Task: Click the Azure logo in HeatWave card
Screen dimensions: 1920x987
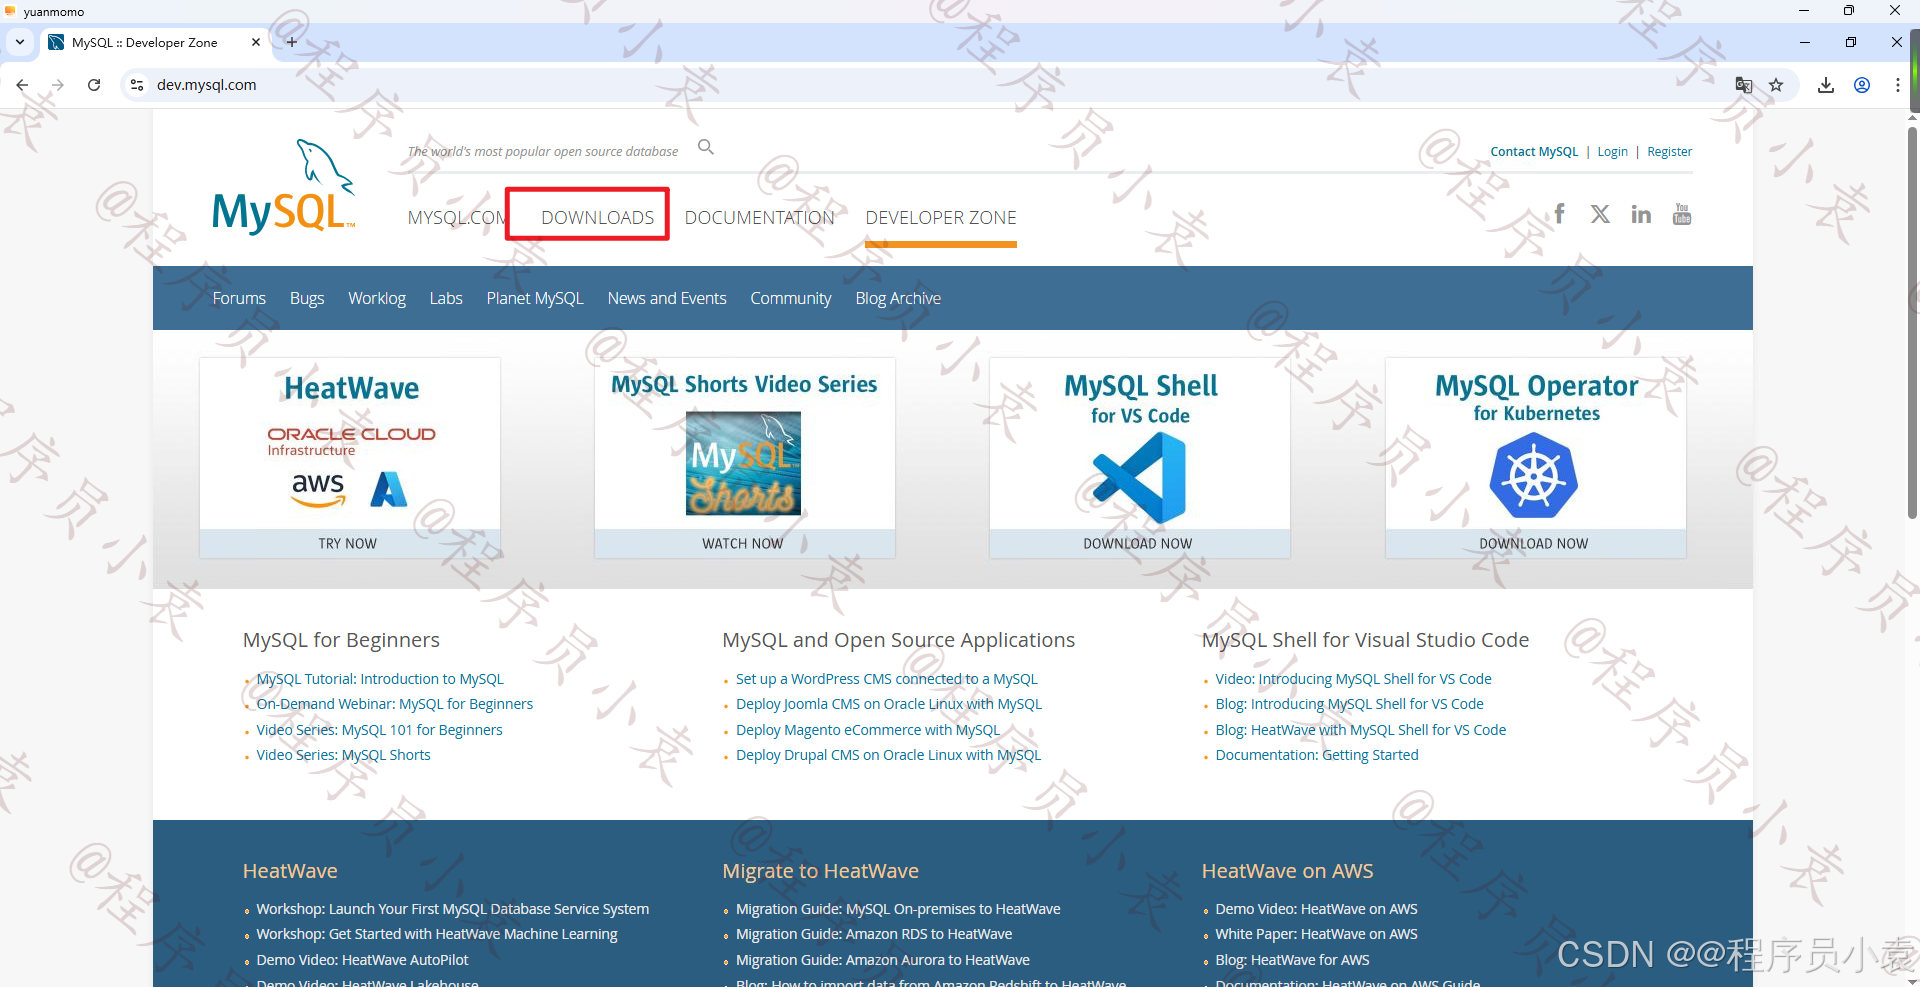Action: pos(389,489)
